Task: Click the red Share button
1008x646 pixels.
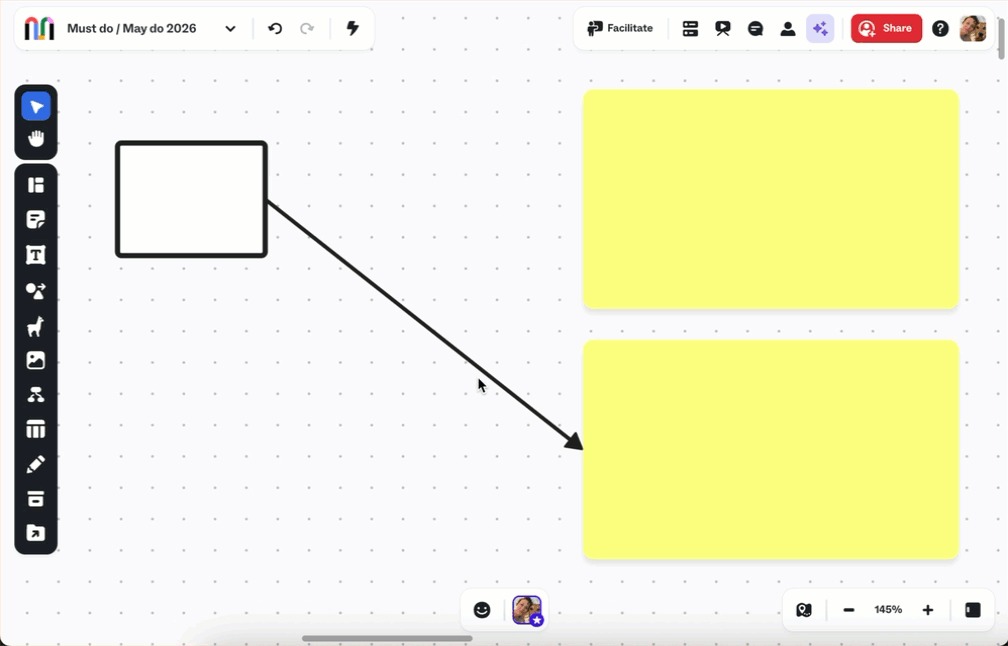Action: point(886,28)
